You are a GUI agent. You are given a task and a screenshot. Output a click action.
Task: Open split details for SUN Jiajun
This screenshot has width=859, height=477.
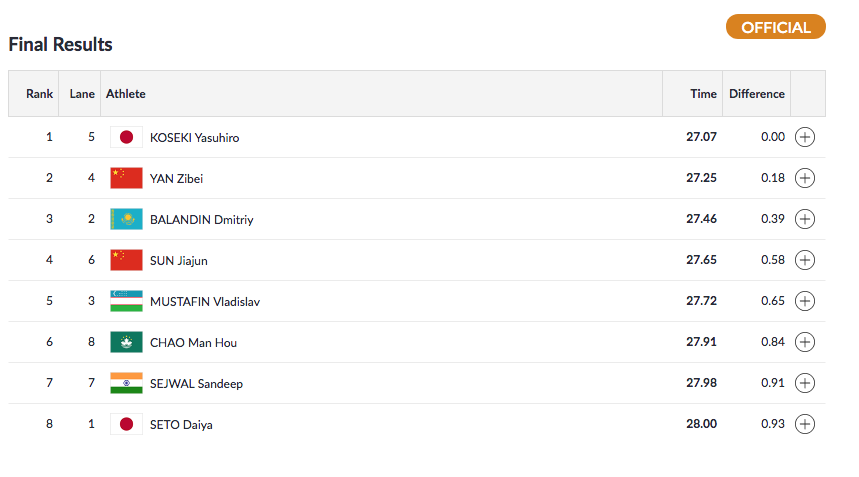pos(805,260)
